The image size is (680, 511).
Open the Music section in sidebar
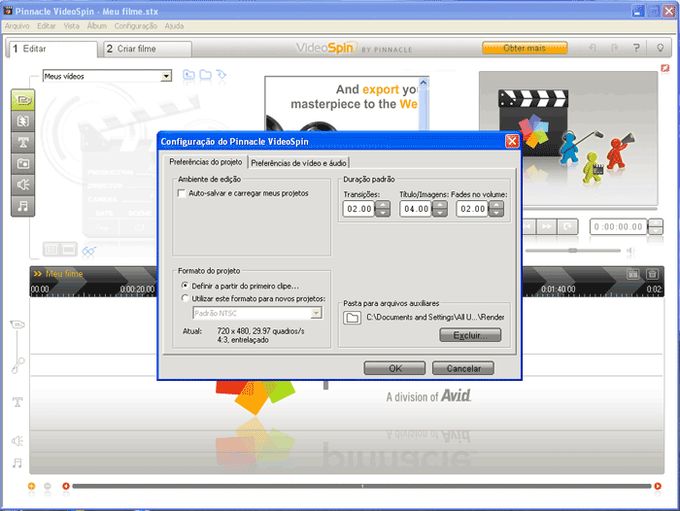tap(23, 206)
